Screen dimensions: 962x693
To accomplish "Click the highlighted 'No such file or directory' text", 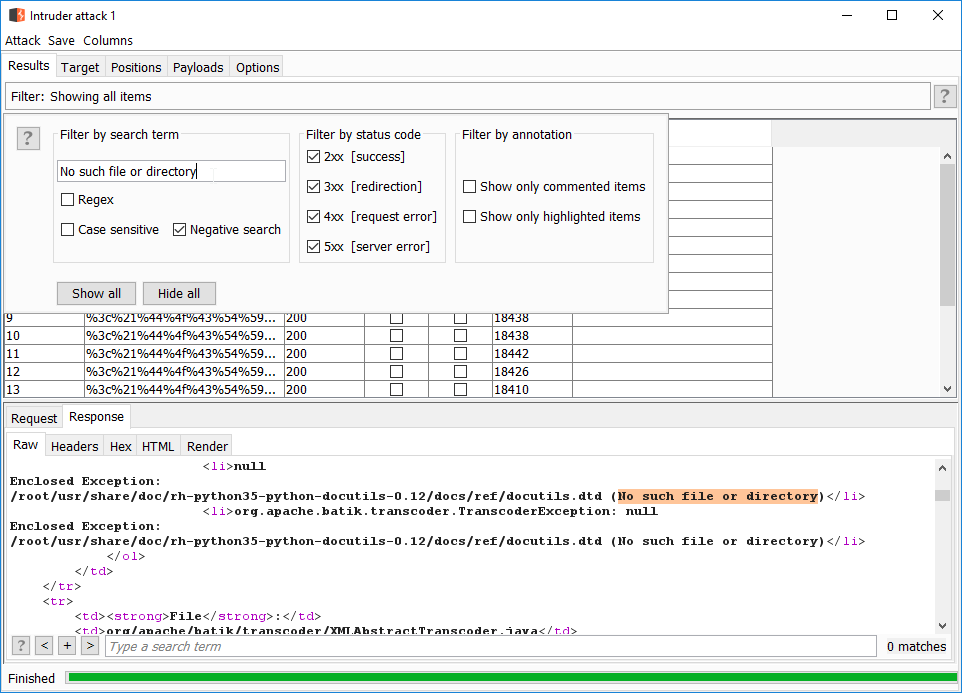I will tap(718, 496).
